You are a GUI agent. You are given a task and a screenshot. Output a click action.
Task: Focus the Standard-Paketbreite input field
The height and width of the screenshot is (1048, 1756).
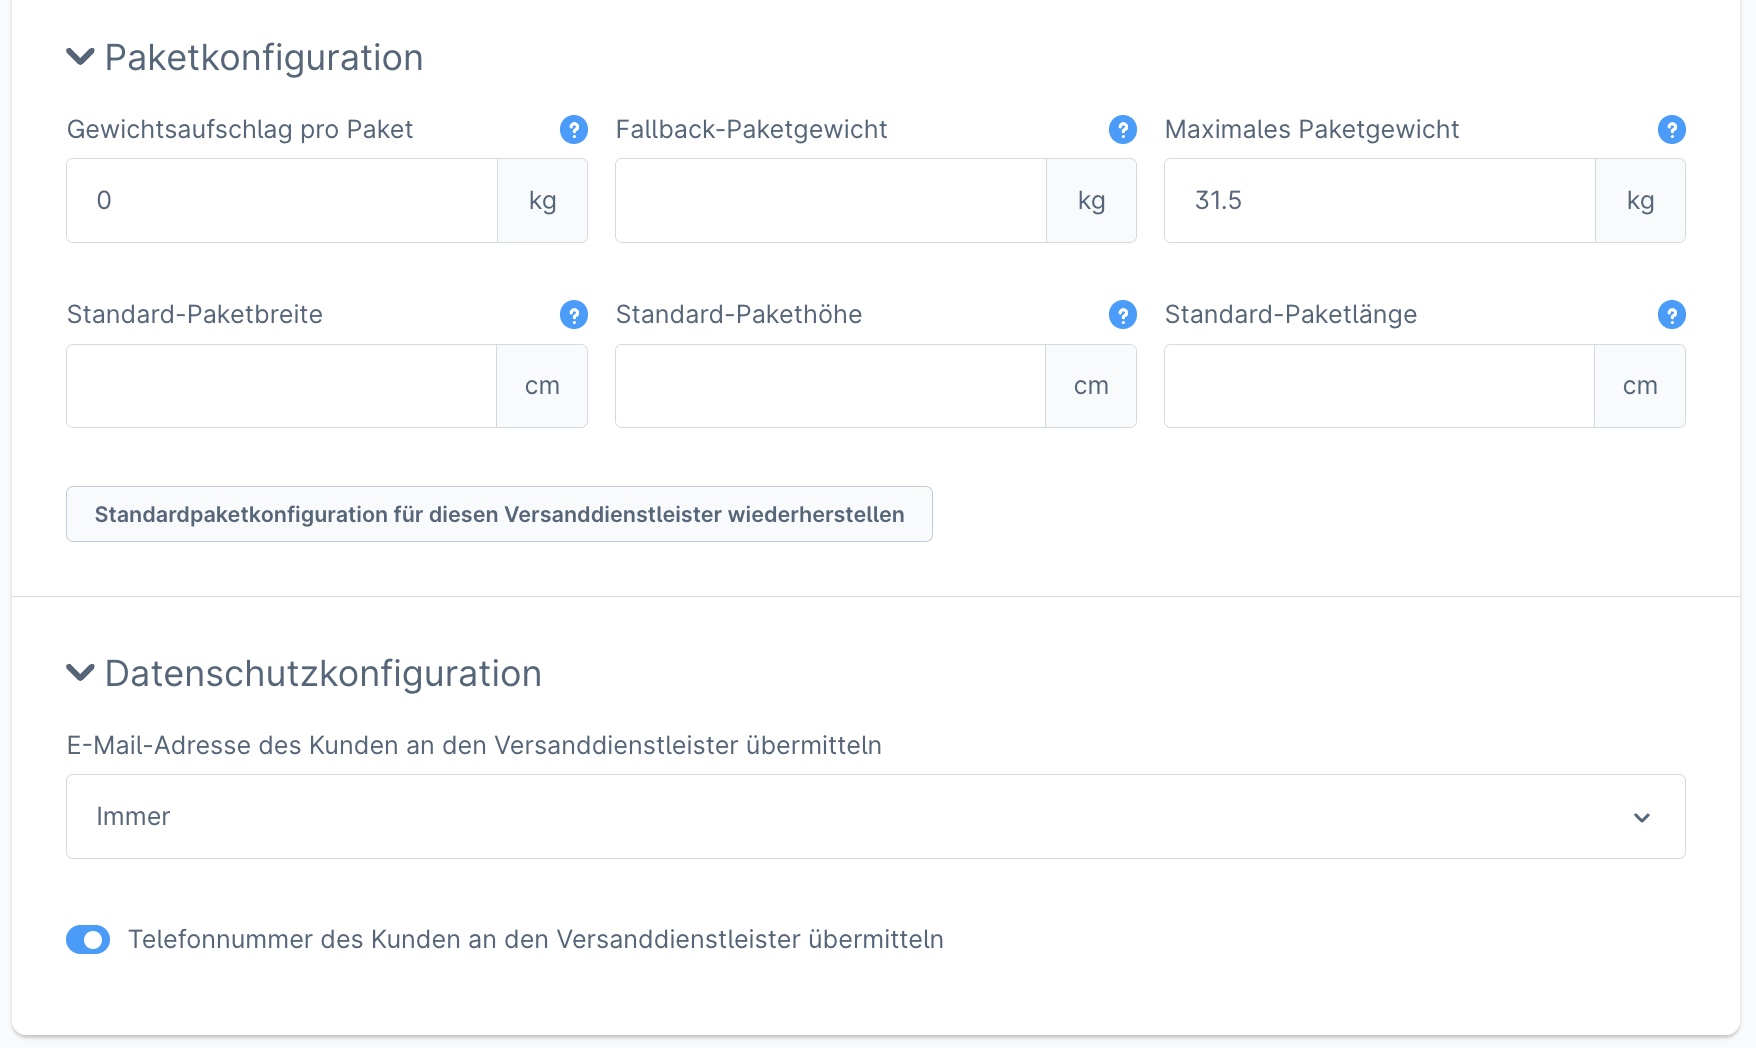pyautogui.click(x=281, y=386)
